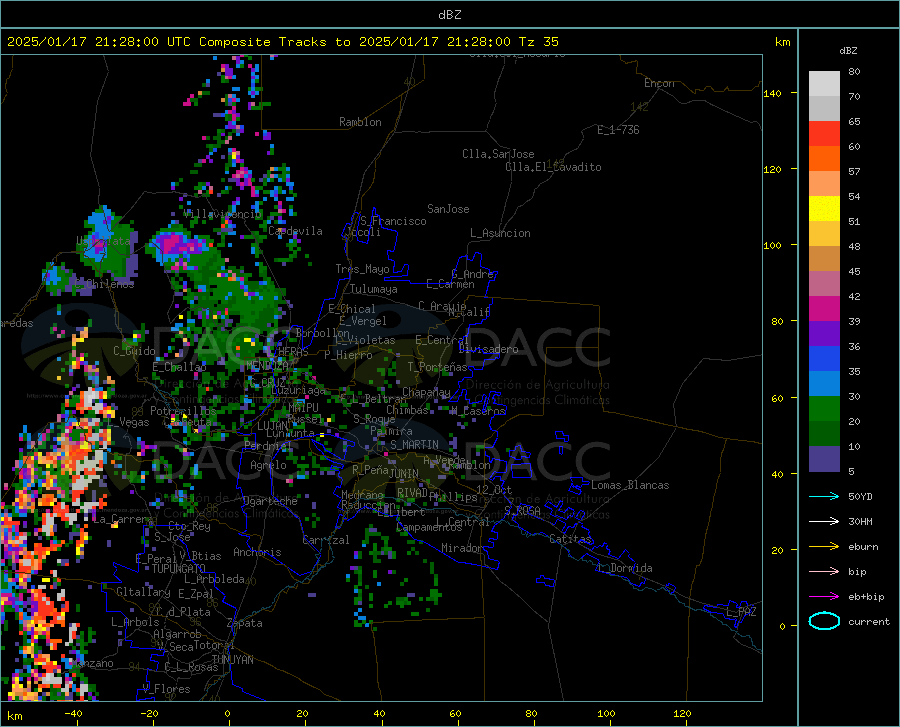
Task: Click the MENDOZA city label on map
Action: pos(267,366)
